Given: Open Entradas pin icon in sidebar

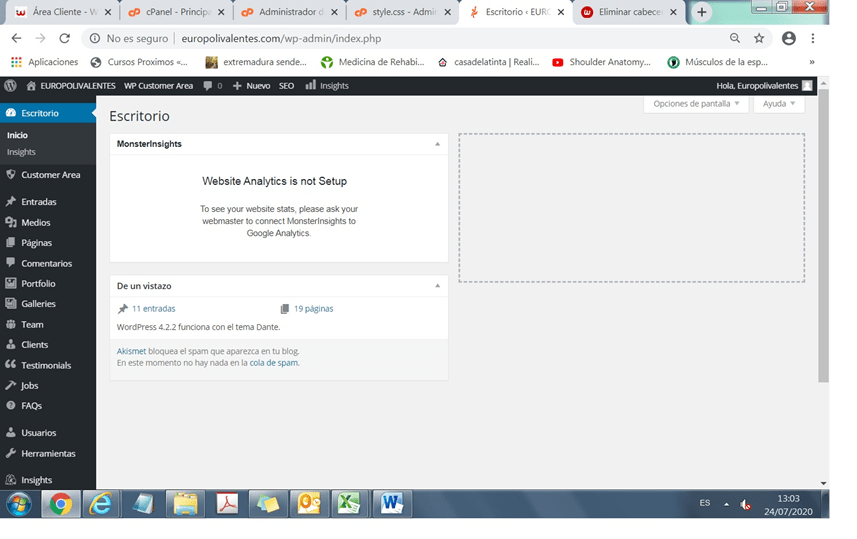Looking at the screenshot, I should click(10, 201).
